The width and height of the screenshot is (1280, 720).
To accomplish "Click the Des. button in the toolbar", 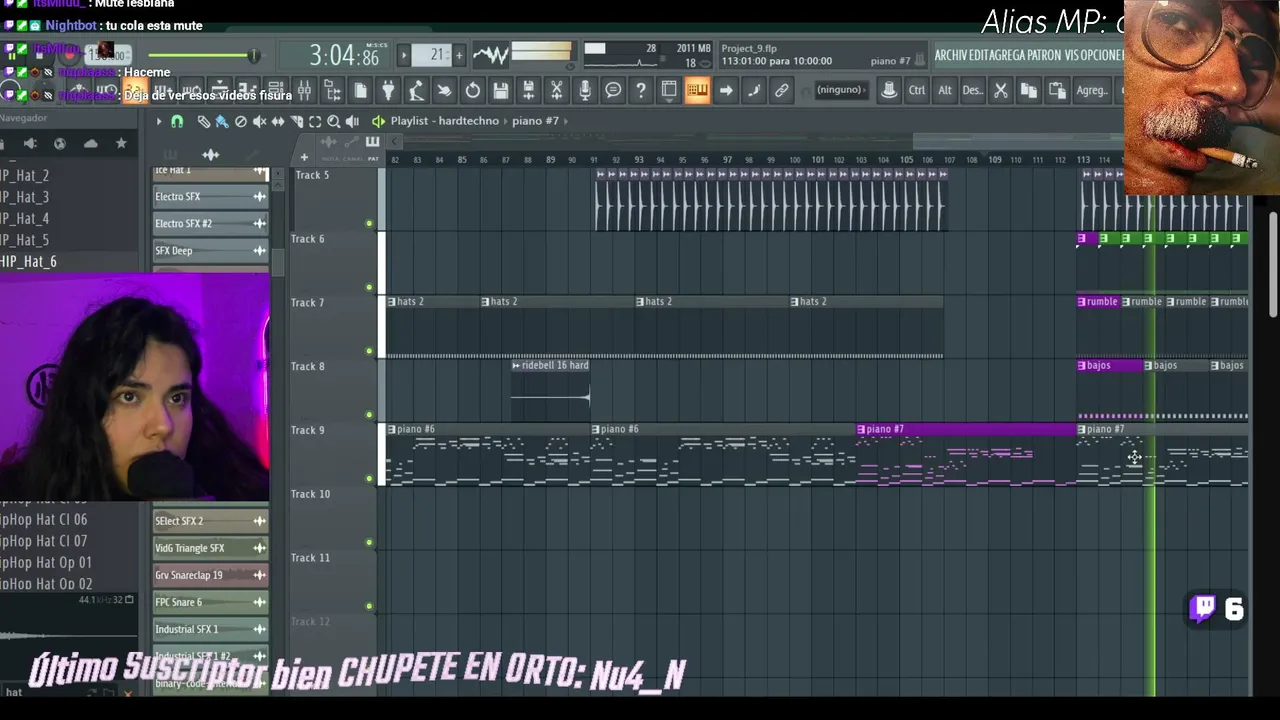I will 972,91.
